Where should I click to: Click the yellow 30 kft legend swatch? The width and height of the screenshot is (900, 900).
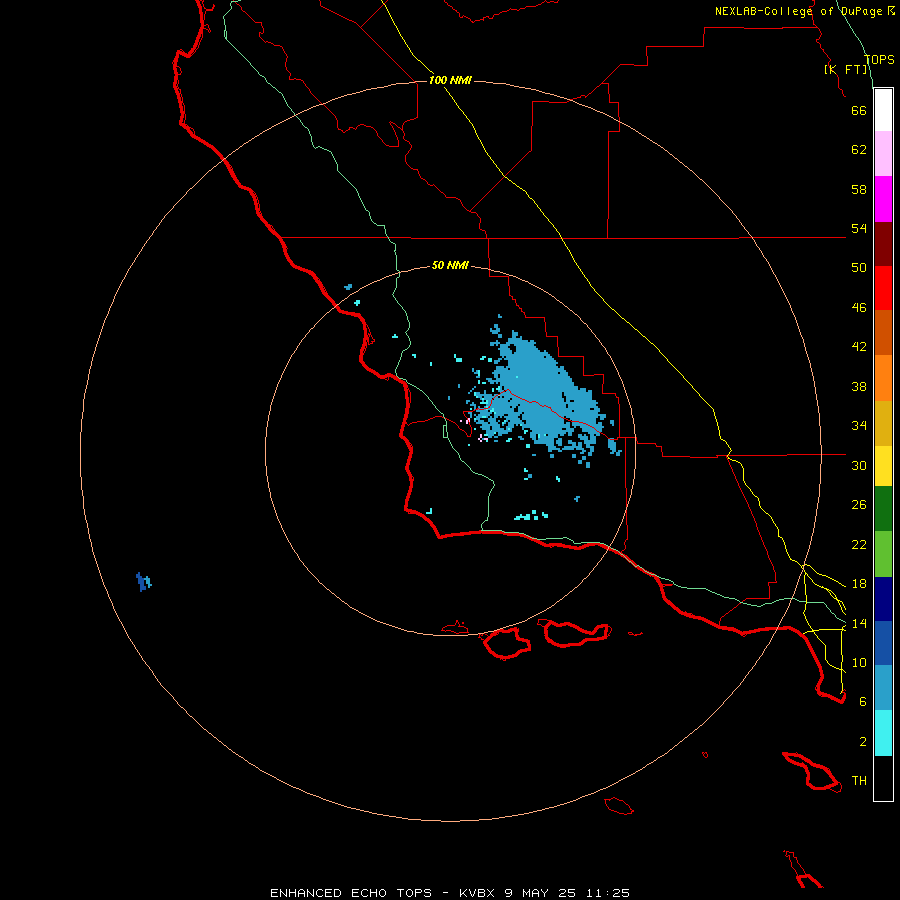[x=883, y=465]
